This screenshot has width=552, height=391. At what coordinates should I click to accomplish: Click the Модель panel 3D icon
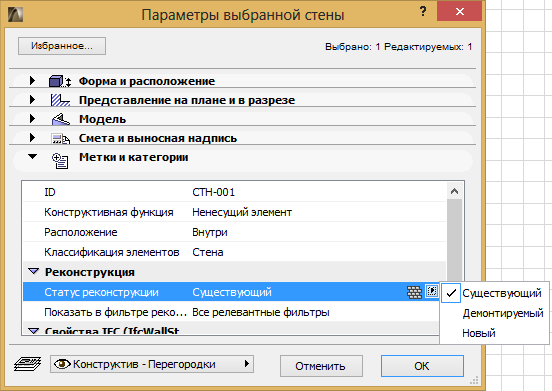coord(61,119)
